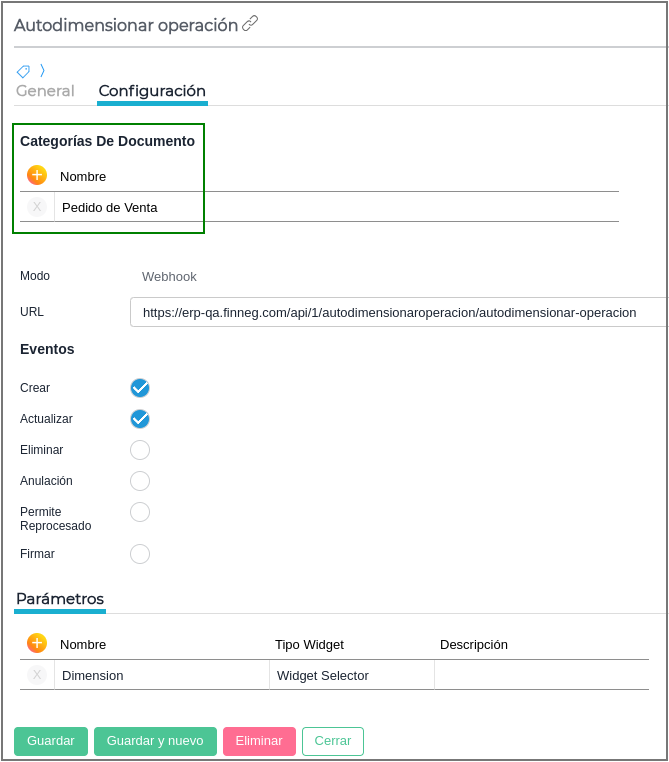Screen dimensions: 669x762
Task: Select the Configuración tab
Action: (152, 91)
